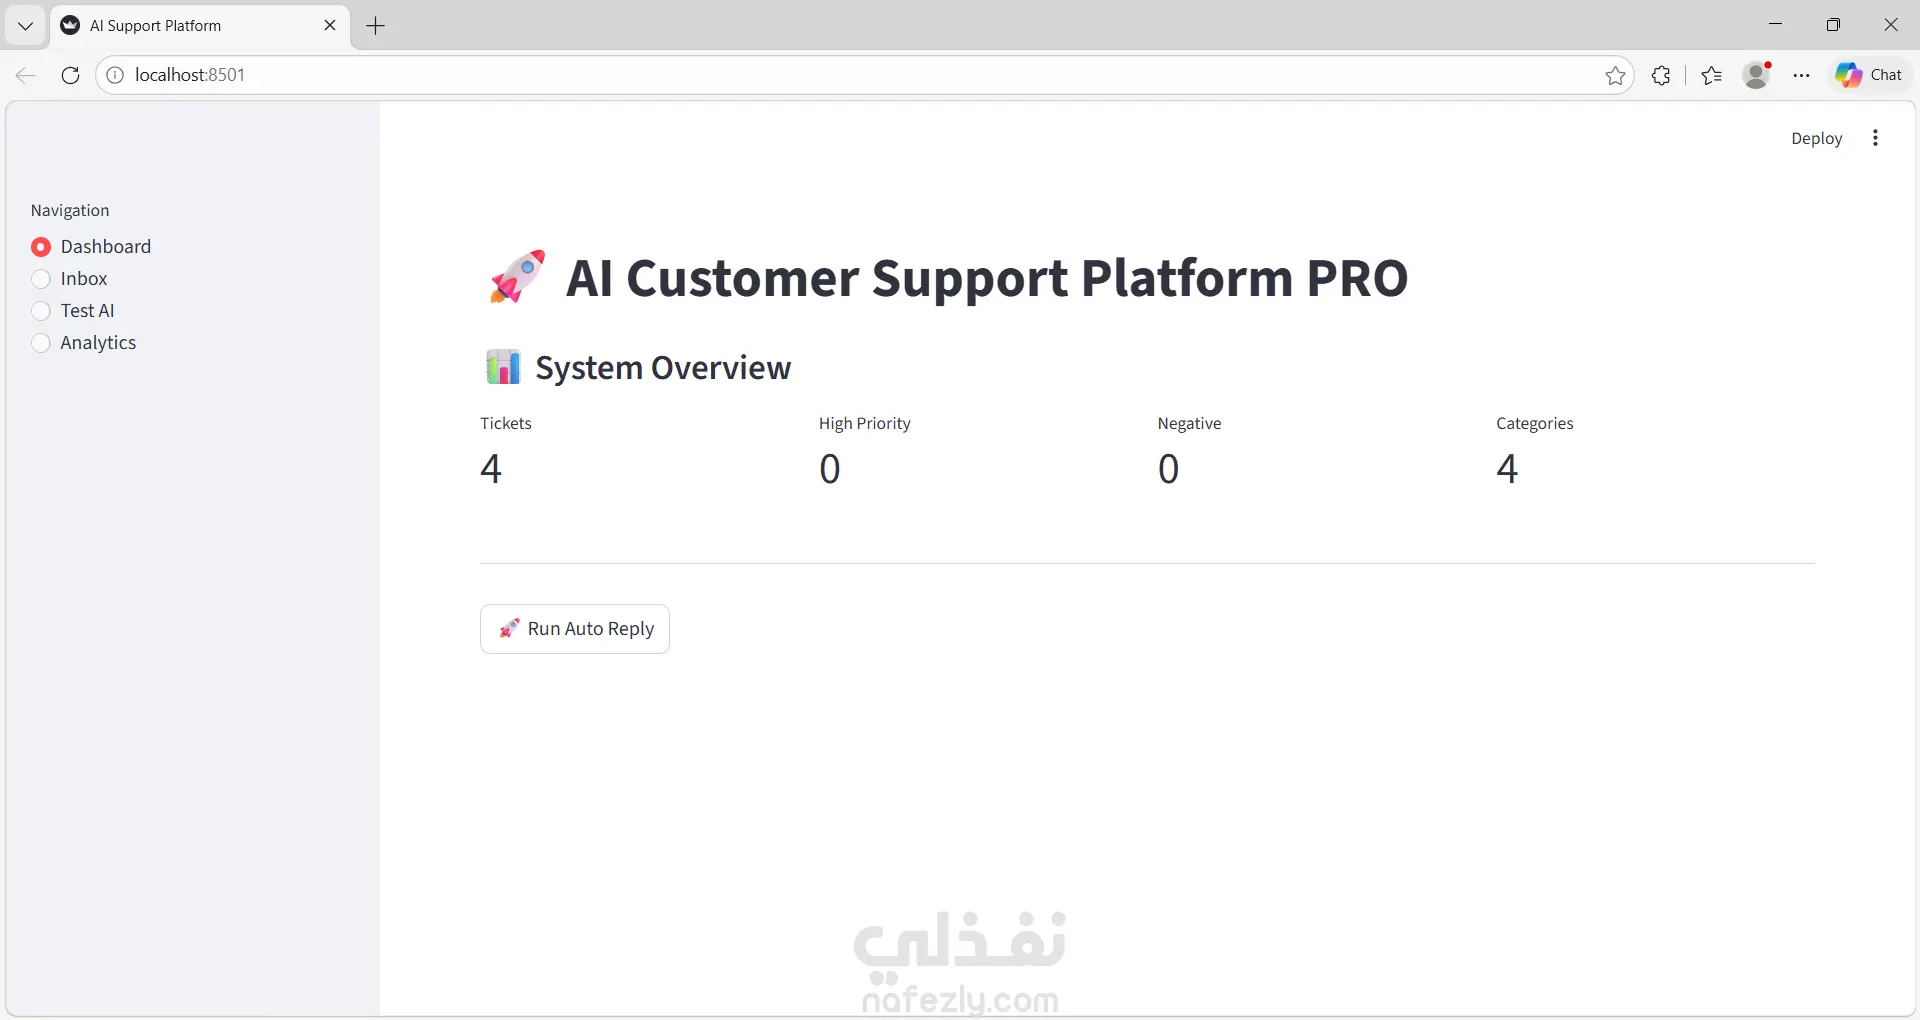Switch to the AI Support Platform tab
Screen dimensions: 1920x1020
coord(190,26)
